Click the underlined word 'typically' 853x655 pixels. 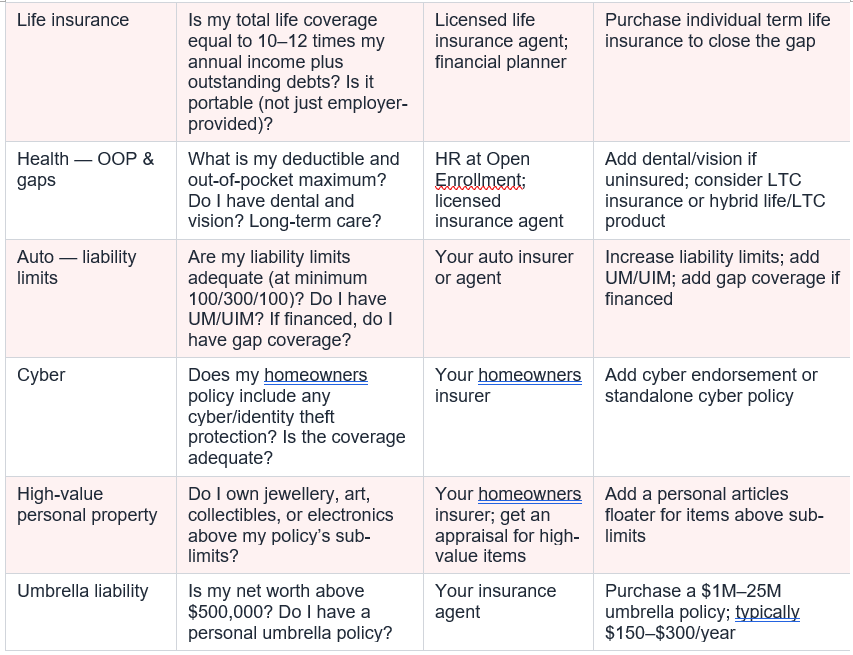pos(767,613)
